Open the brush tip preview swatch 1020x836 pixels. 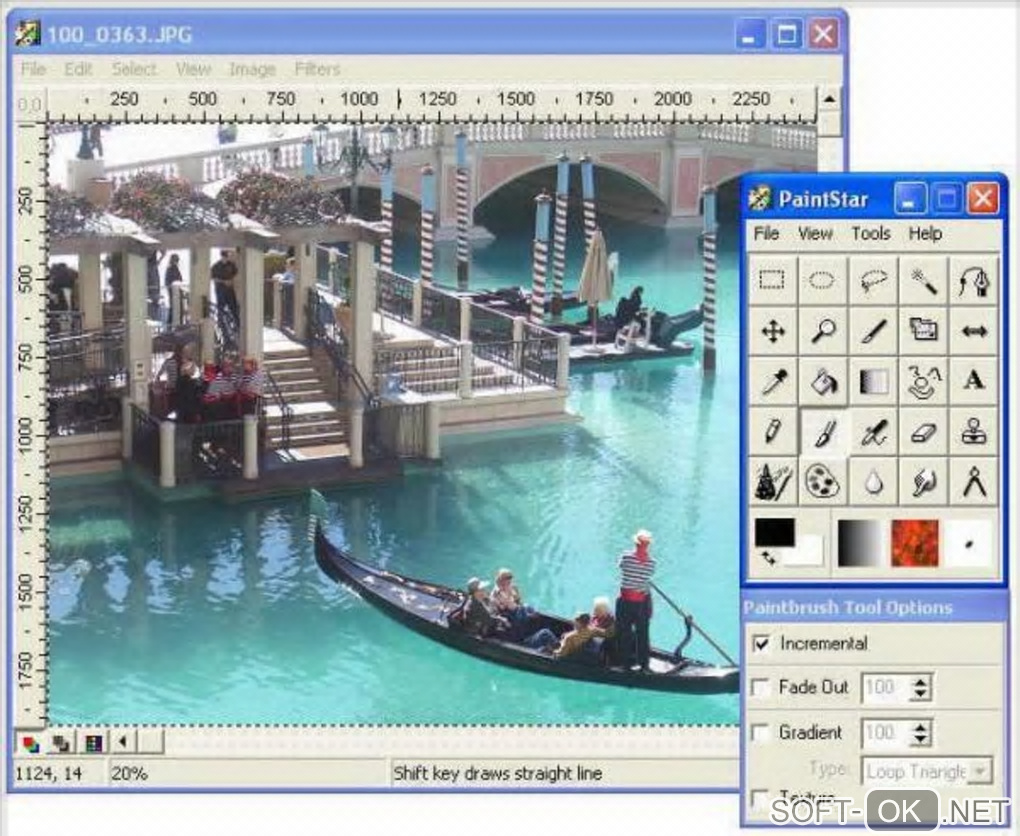(969, 543)
